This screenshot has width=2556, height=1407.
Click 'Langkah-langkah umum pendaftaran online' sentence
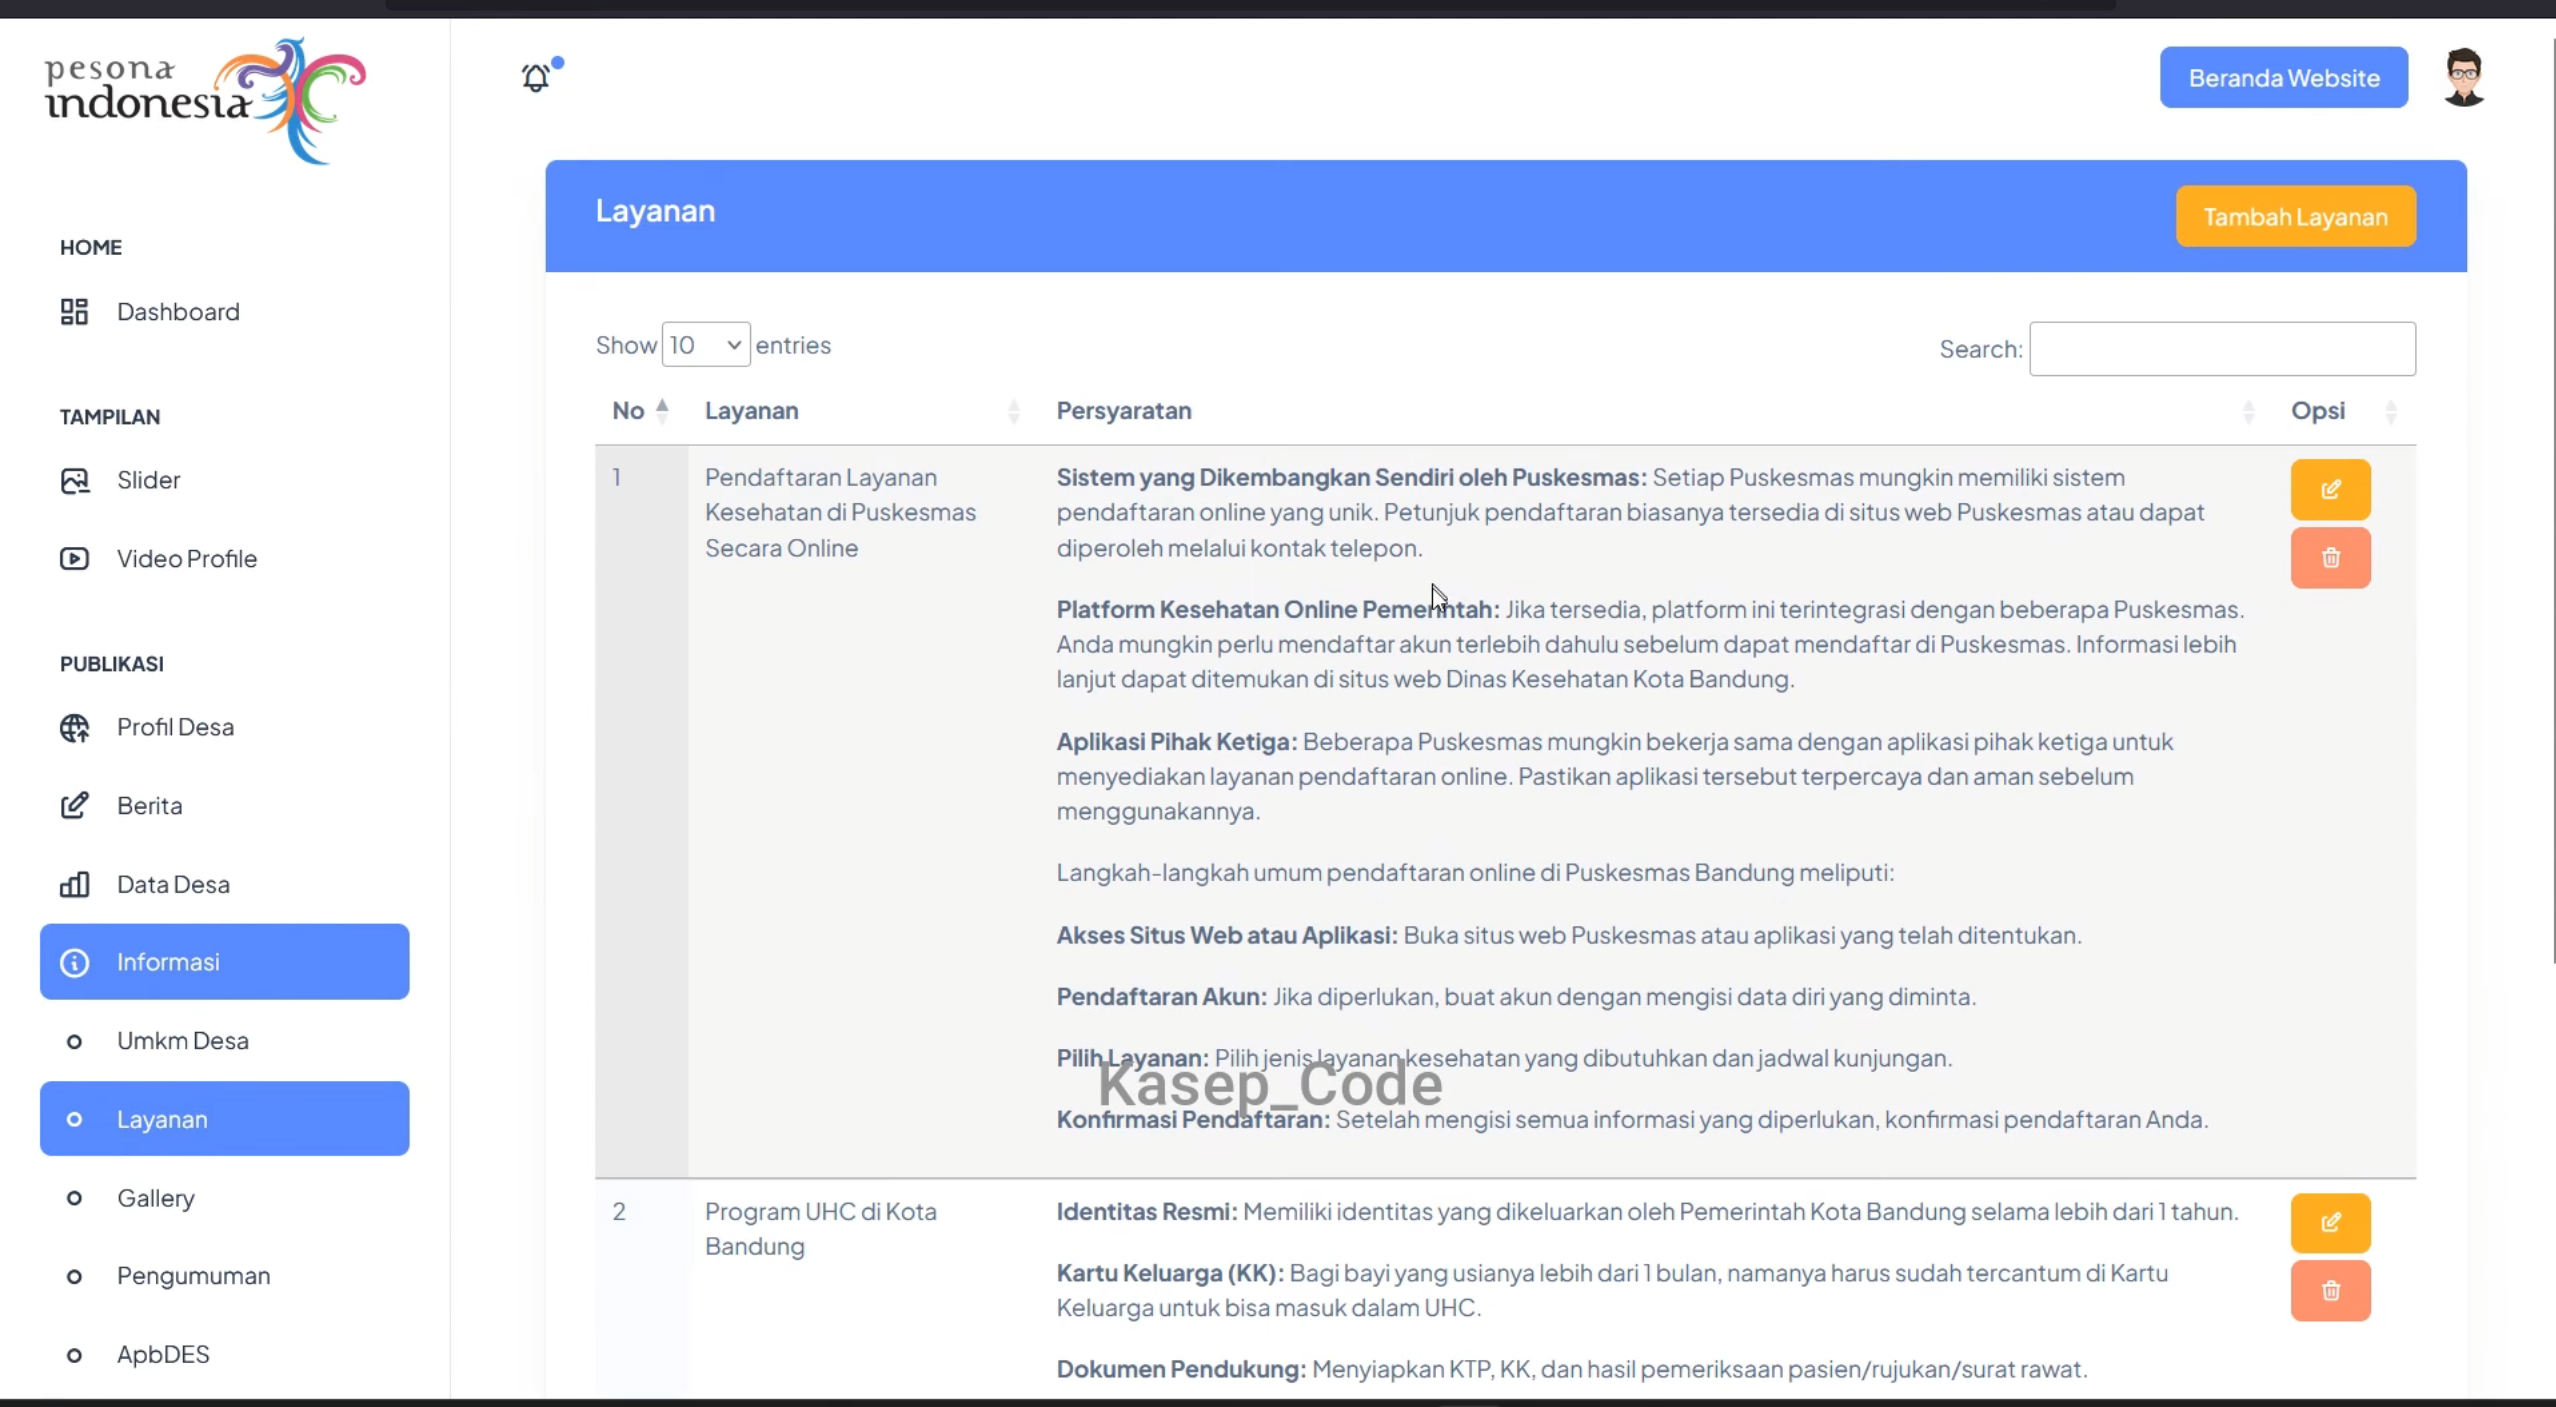(1475, 873)
